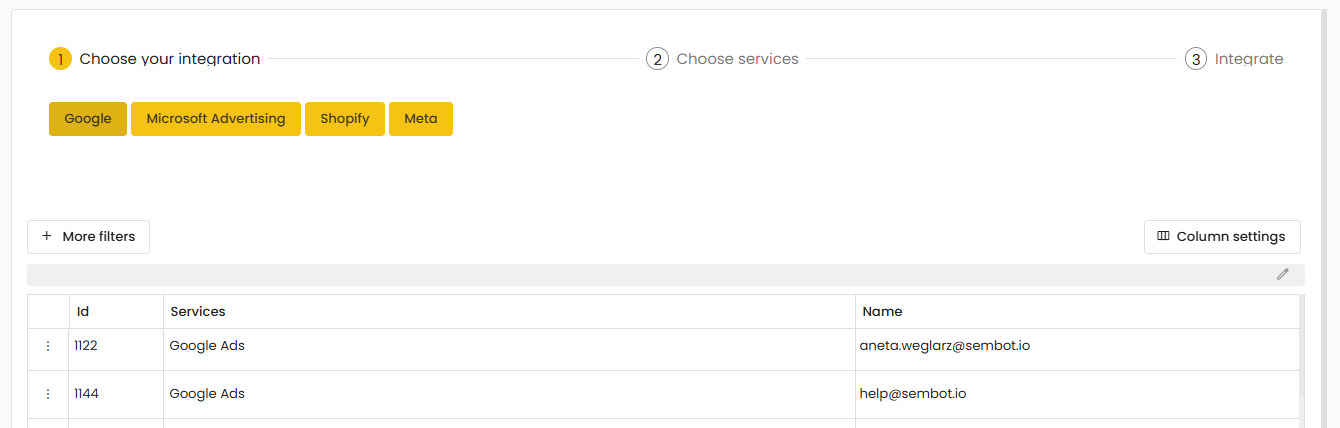Click the step 3 number circle
This screenshot has height=428, width=1340.
tap(1196, 59)
